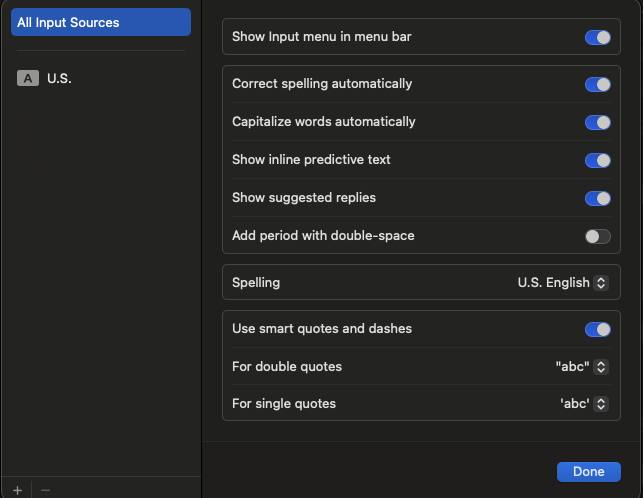Disable Show suggested replies switch
This screenshot has width=643, height=498.
click(x=597, y=198)
